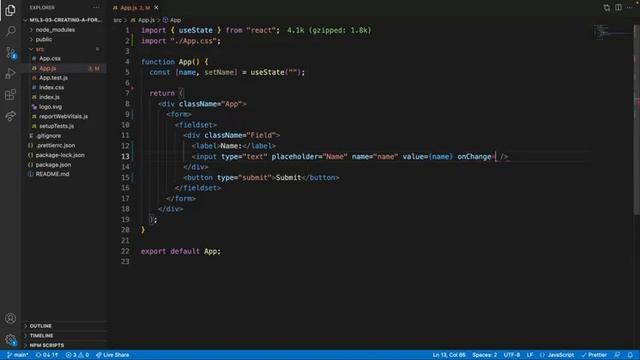Open the Live Share view icon
The width and height of the screenshot is (640, 360).
pyautogui.click(x=10, y=116)
